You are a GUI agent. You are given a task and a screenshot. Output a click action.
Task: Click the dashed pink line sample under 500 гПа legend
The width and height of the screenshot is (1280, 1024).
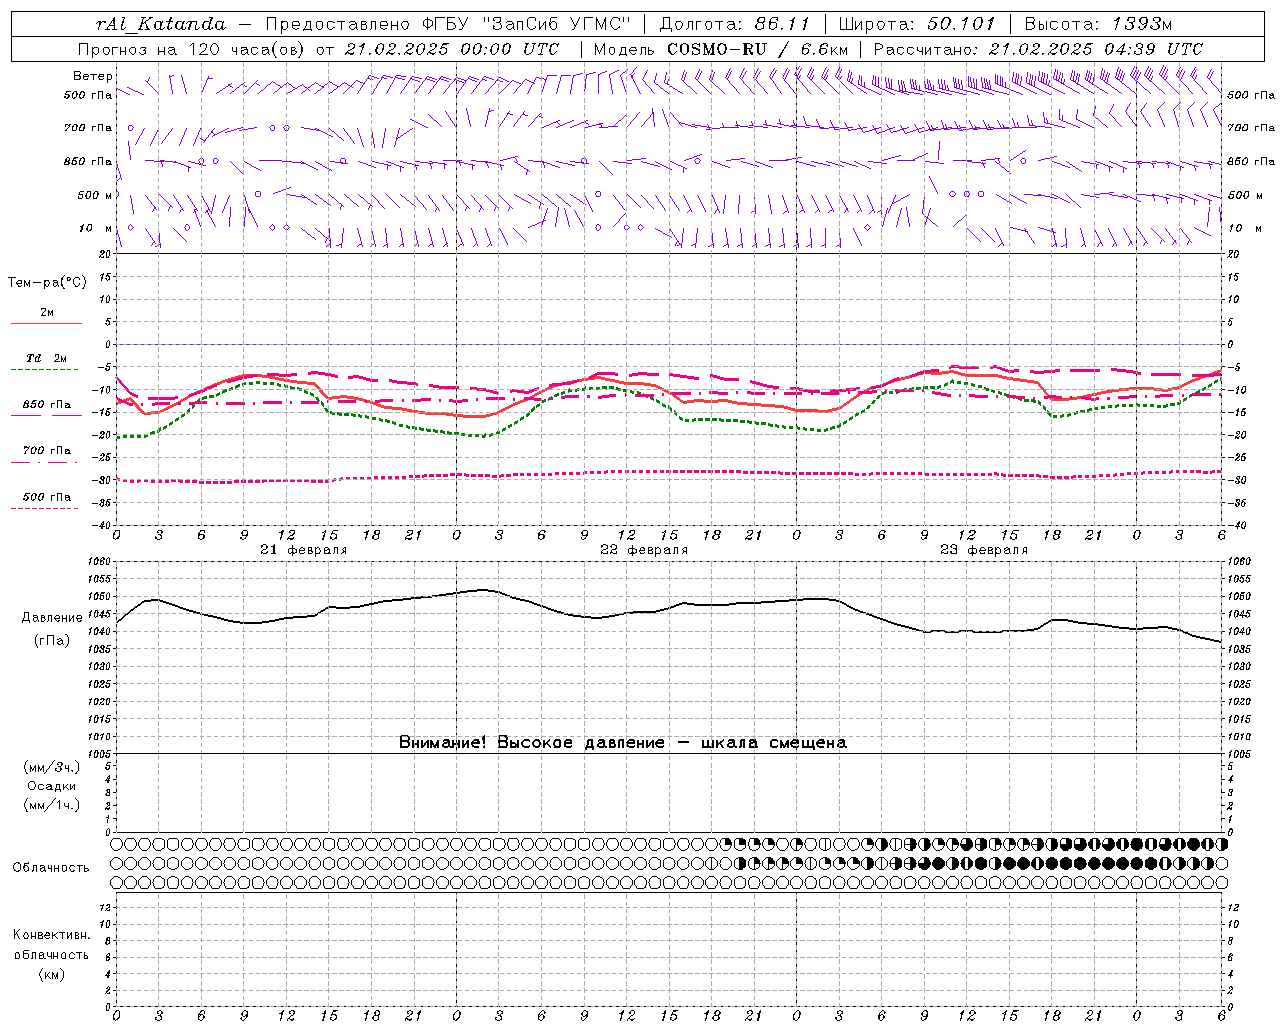[x=45, y=508]
